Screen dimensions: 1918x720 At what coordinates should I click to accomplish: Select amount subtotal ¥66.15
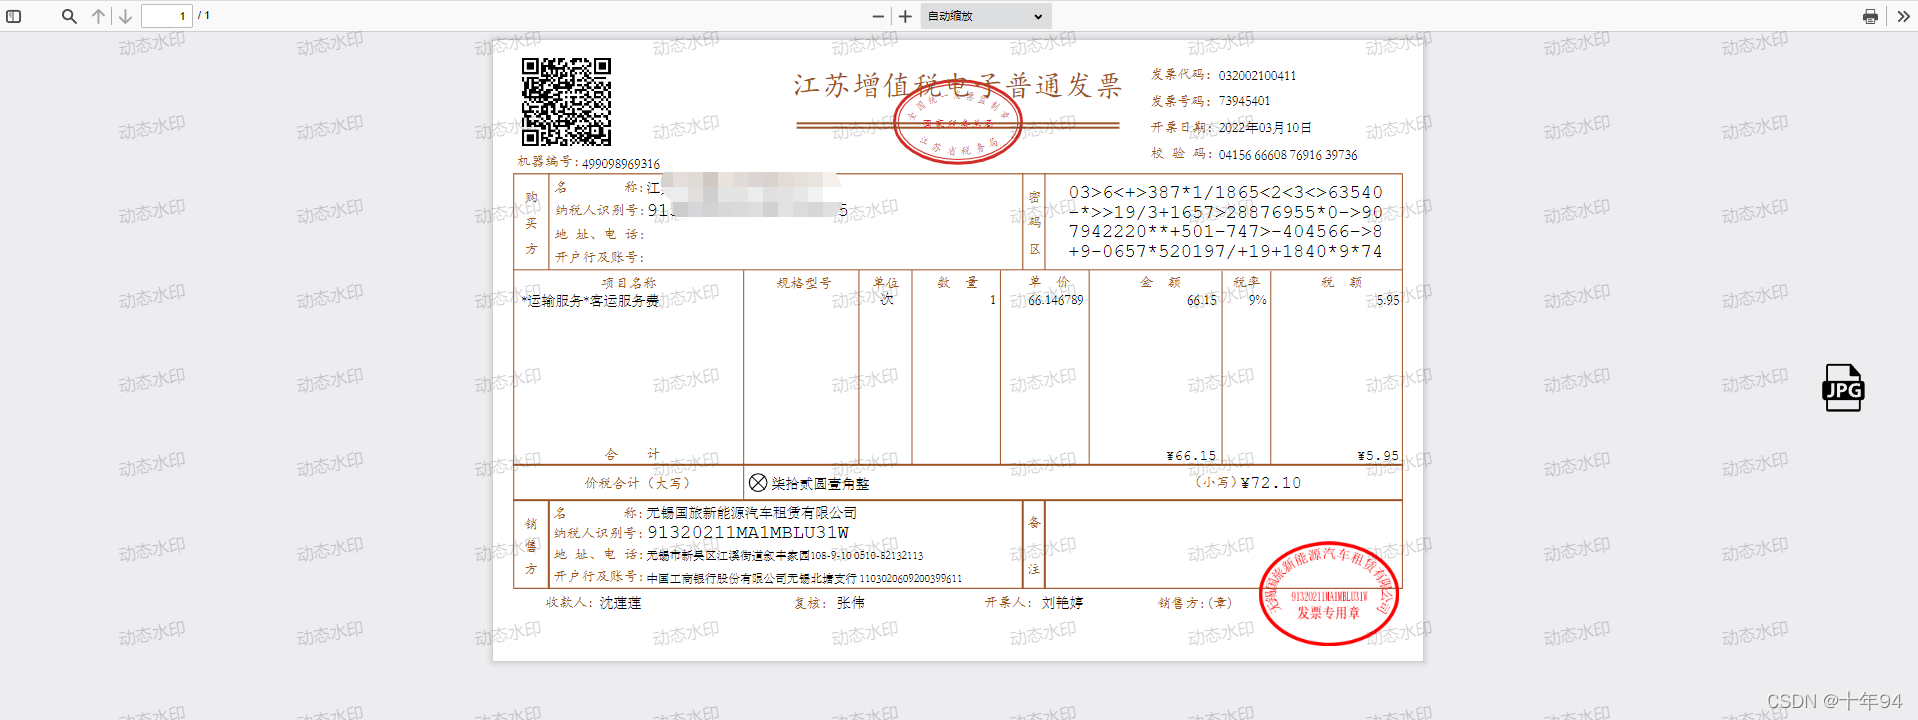1192,456
